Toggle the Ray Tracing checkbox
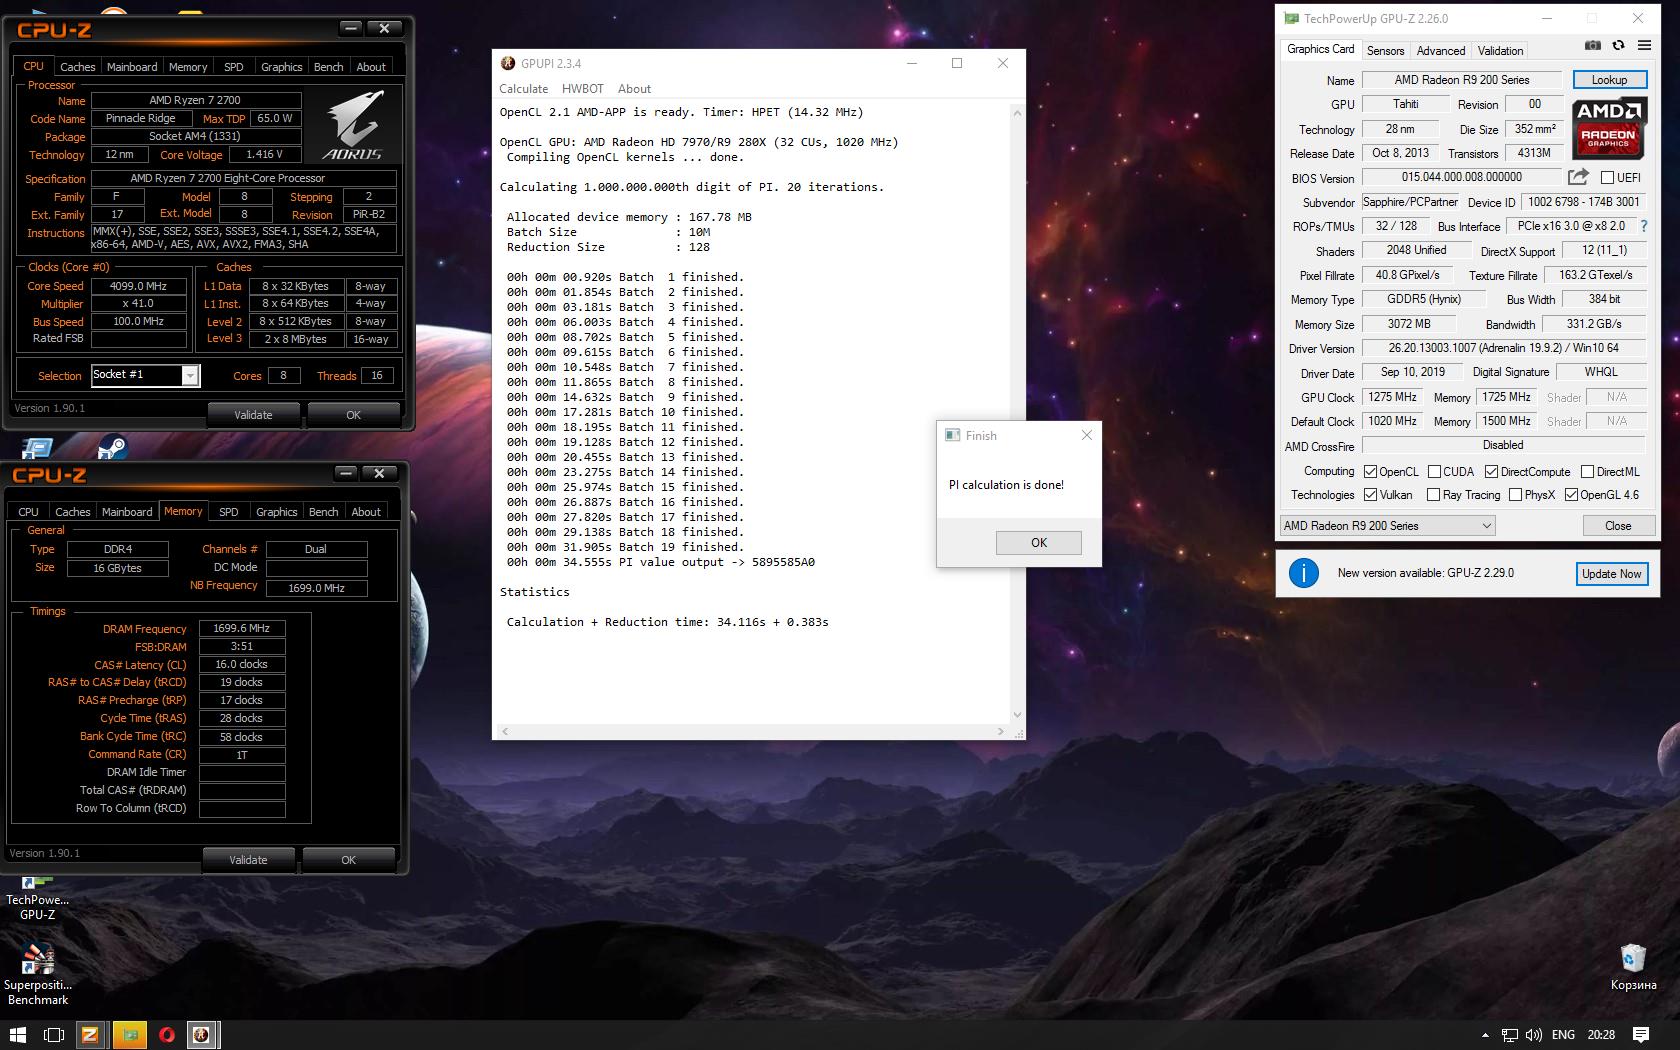 (x=1433, y=495)
